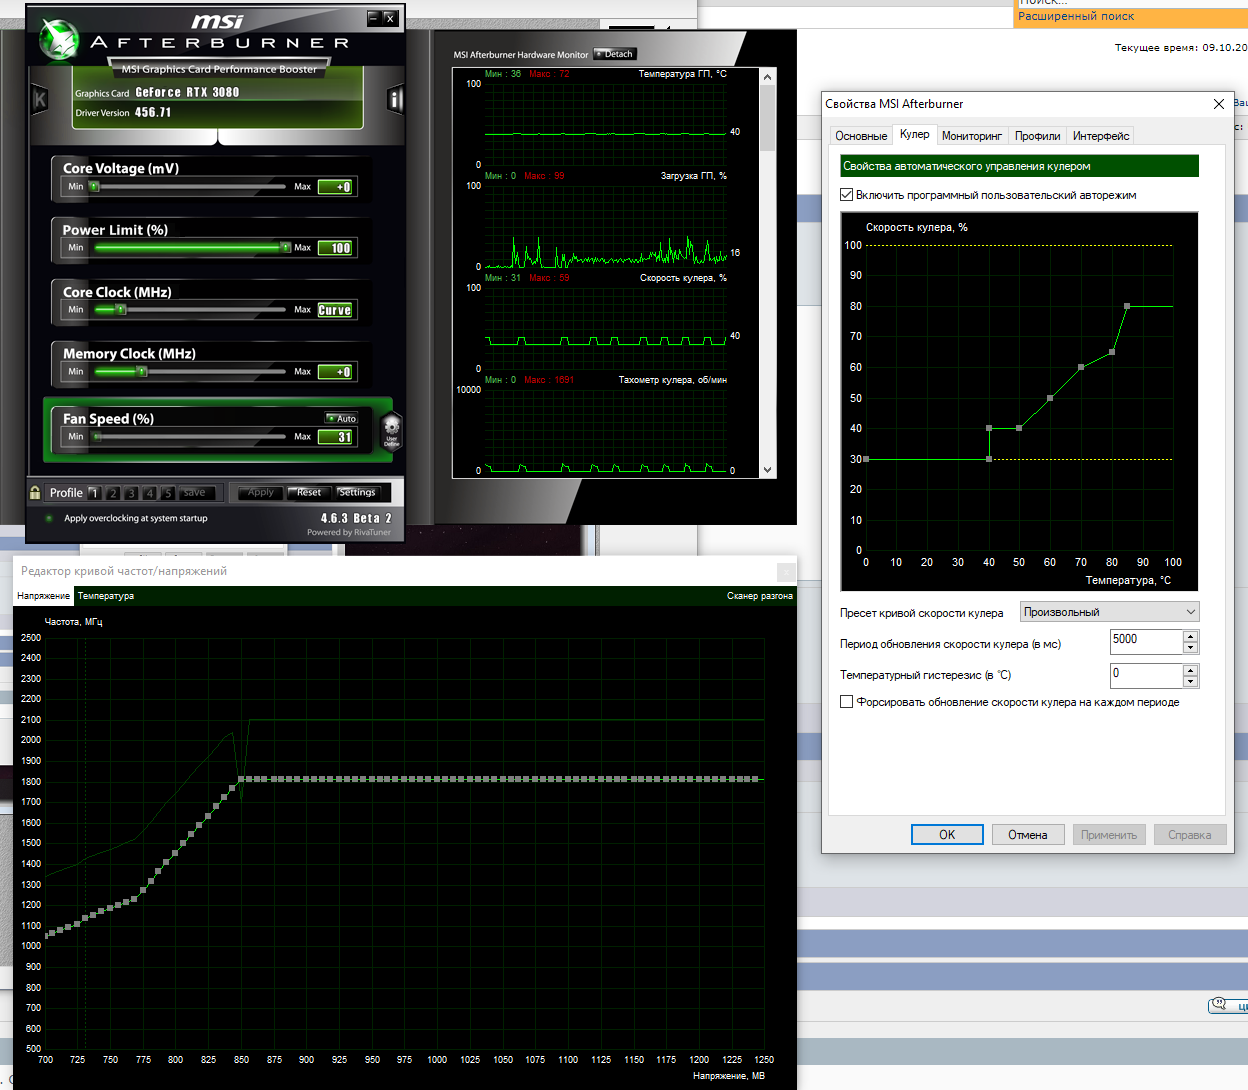Screen dimensions: 1248x1090
Task: Decrease the fan update period stepper
Action: click(1190, 648)
